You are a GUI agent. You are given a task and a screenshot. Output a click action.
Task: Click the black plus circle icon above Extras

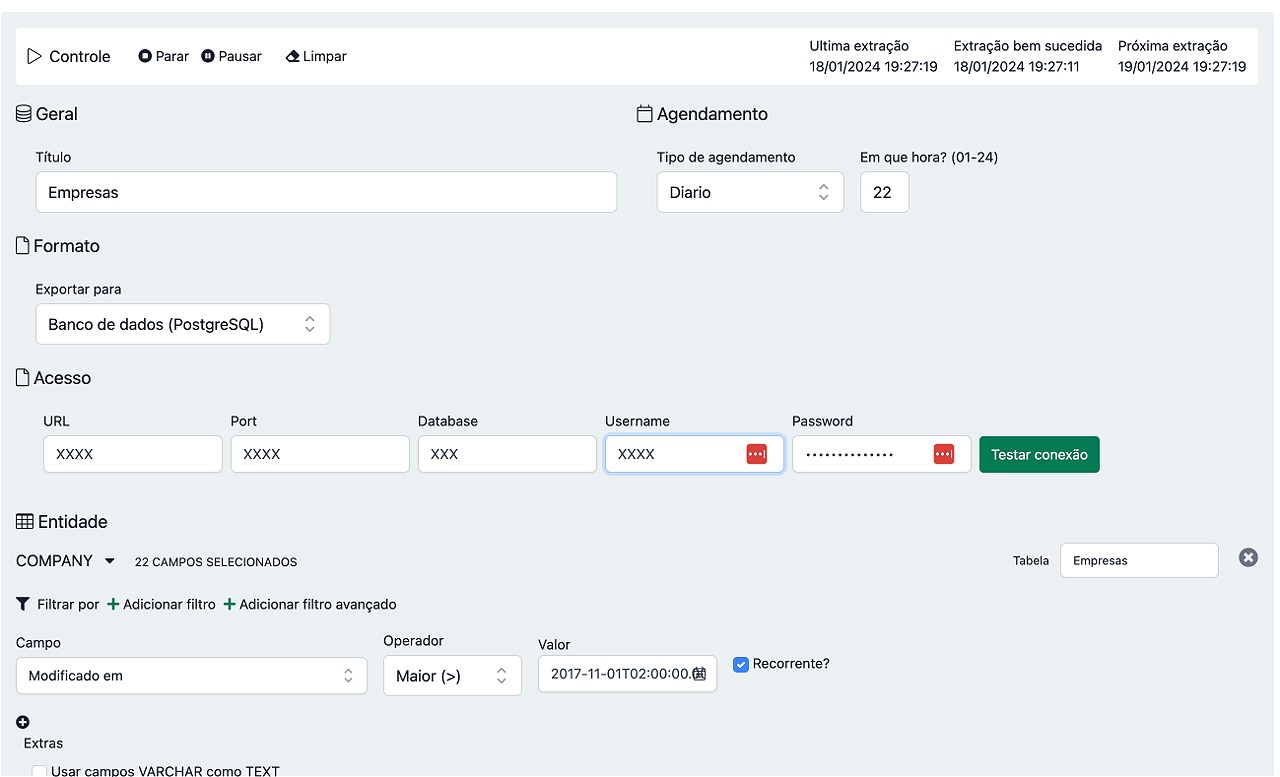[23, 722]
